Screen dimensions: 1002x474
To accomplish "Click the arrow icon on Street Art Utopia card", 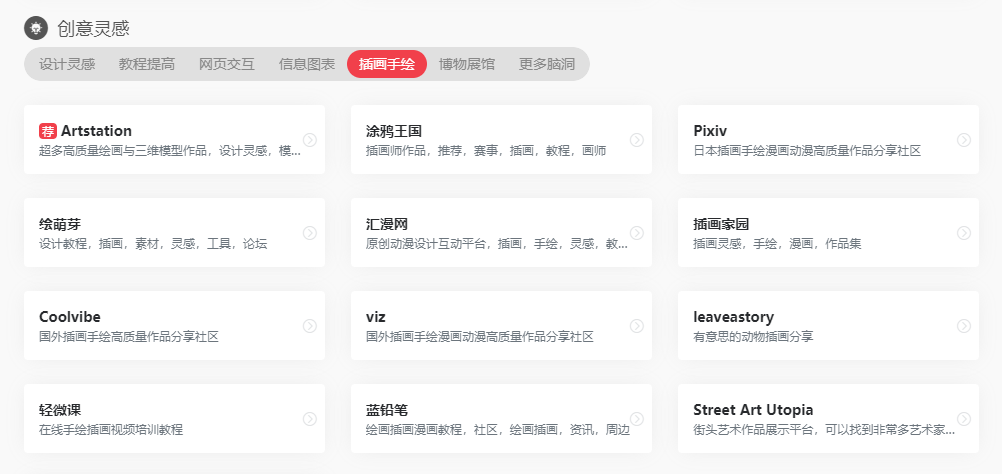I will pos(964,419).
